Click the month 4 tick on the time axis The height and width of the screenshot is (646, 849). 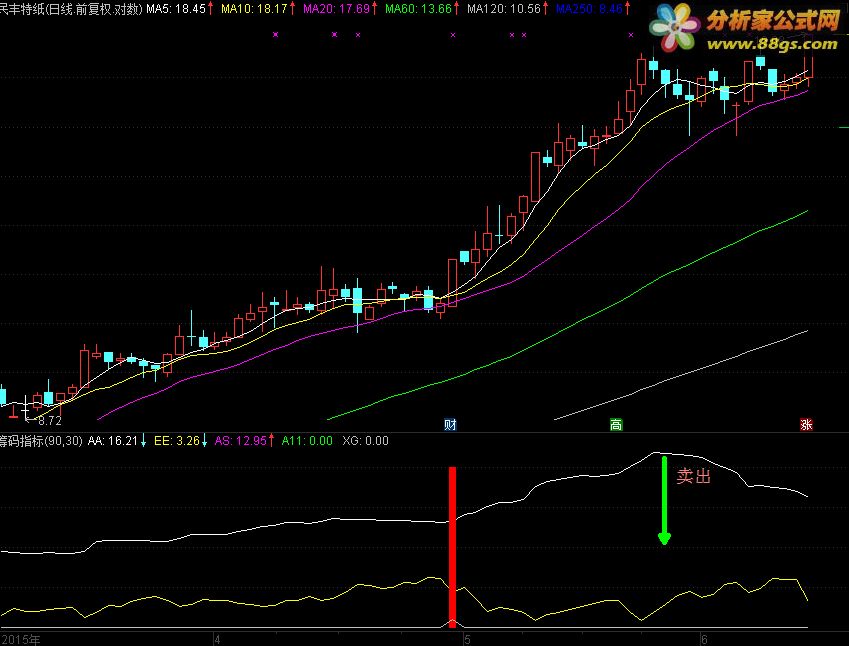click(x=217, y=640)
